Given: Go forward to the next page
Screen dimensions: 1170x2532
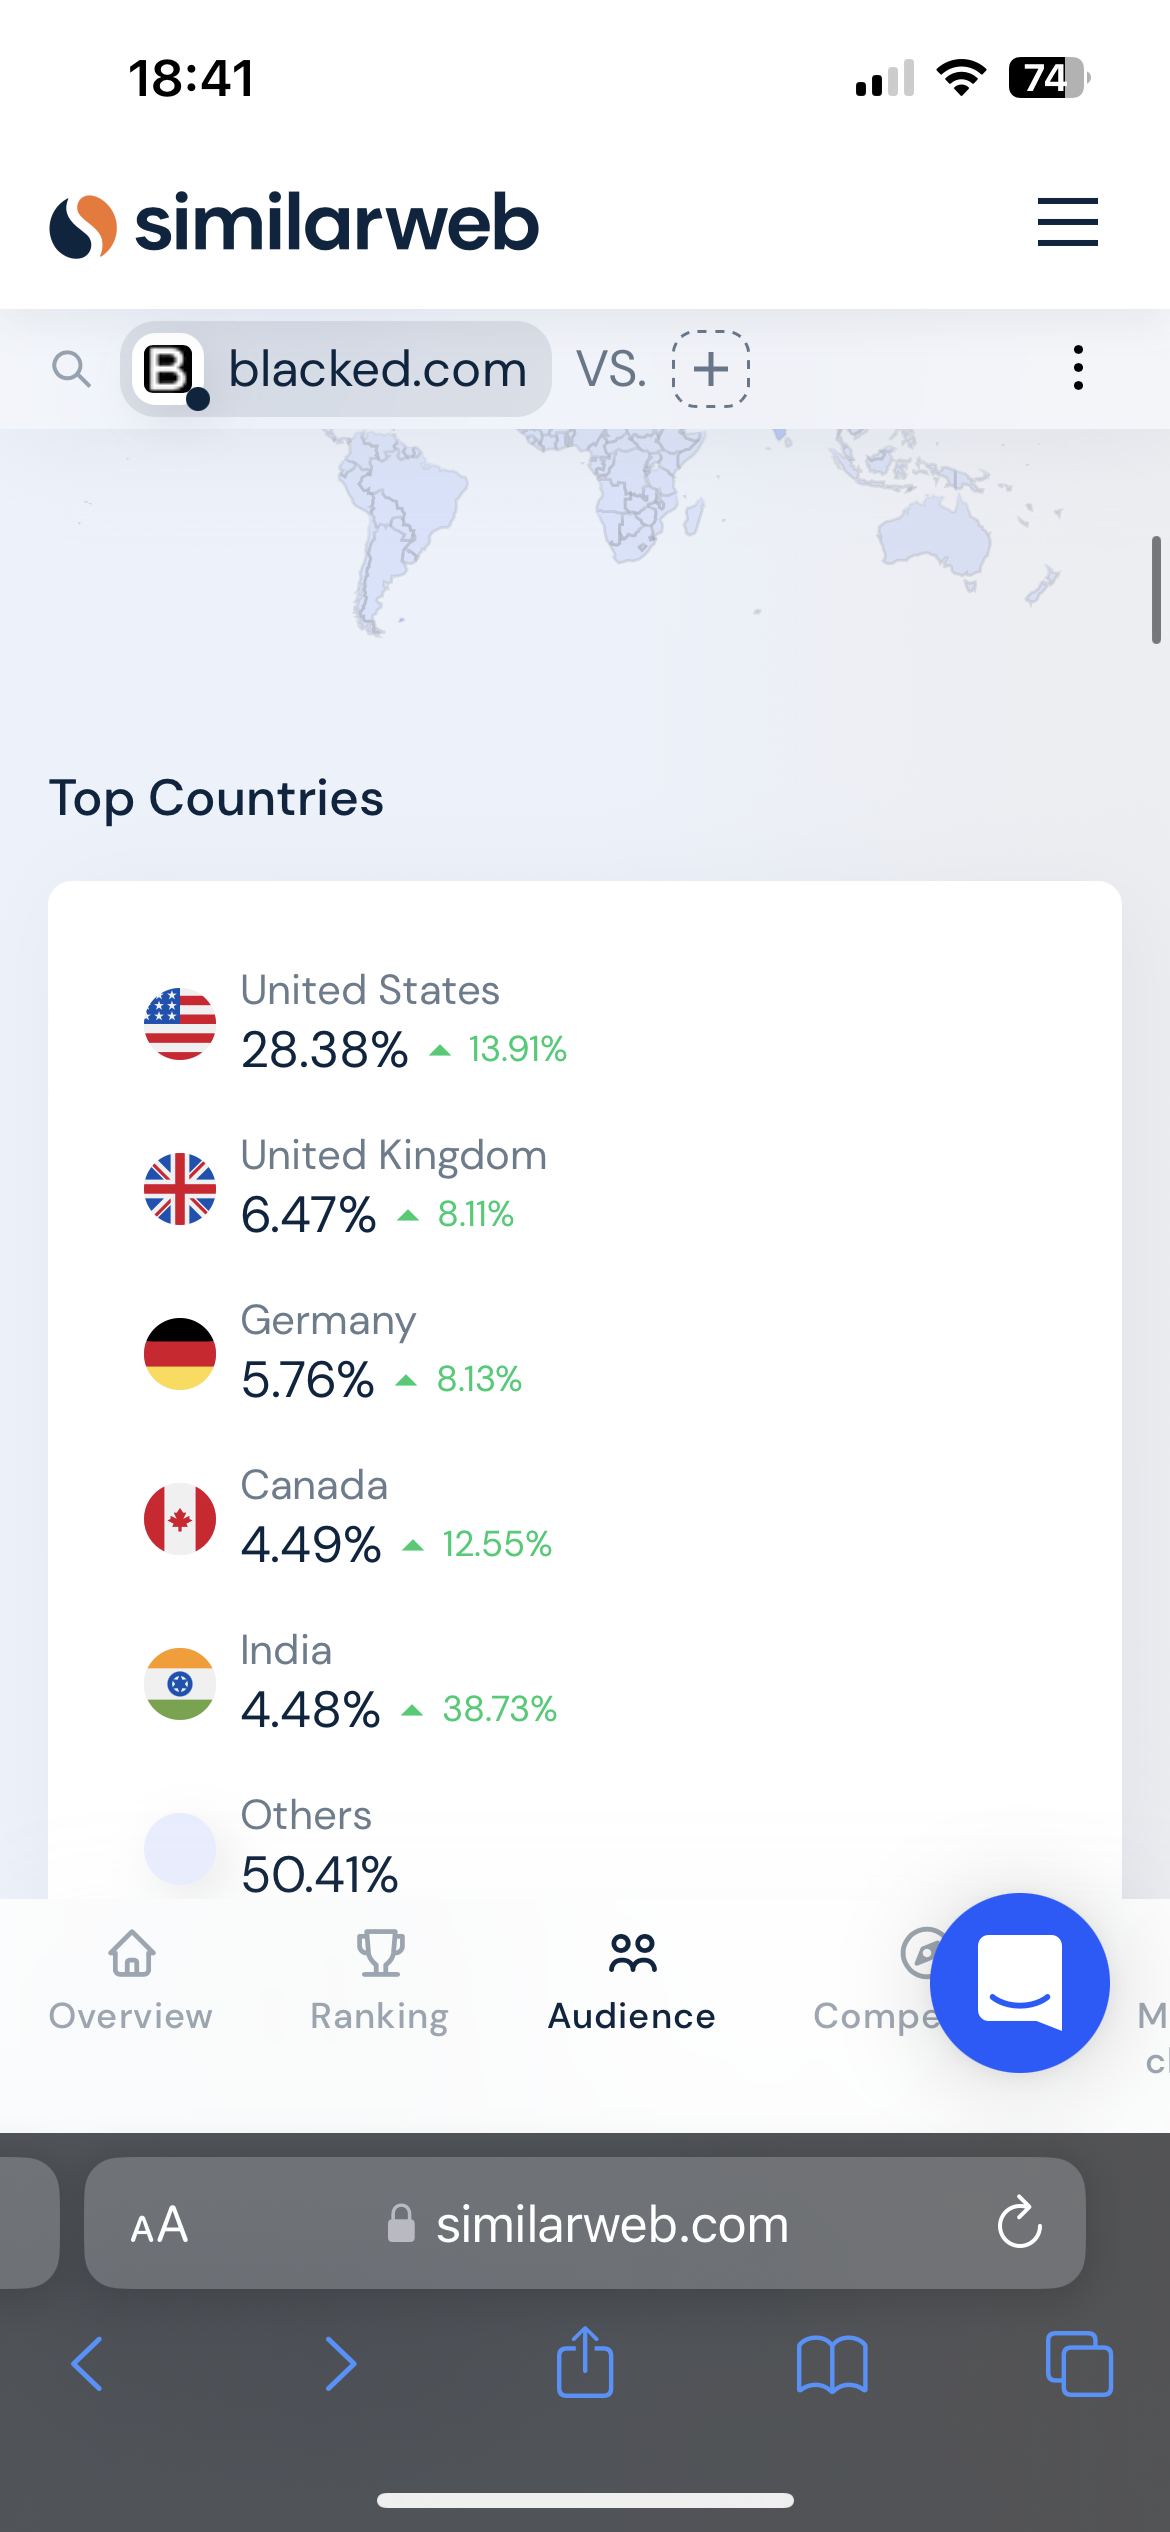Looking at the screenshot, I should (x=340, y=2364).
